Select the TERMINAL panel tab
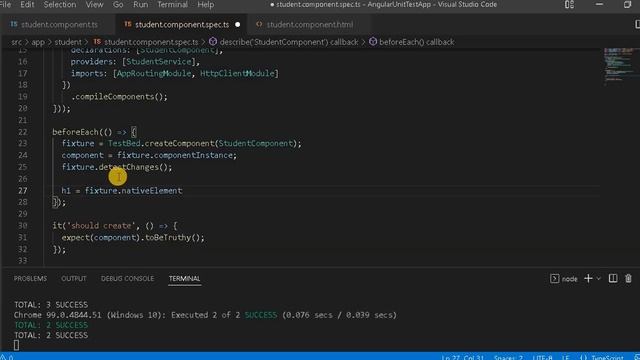The height and width of the screenshot is (360, 640). (184, 278)
